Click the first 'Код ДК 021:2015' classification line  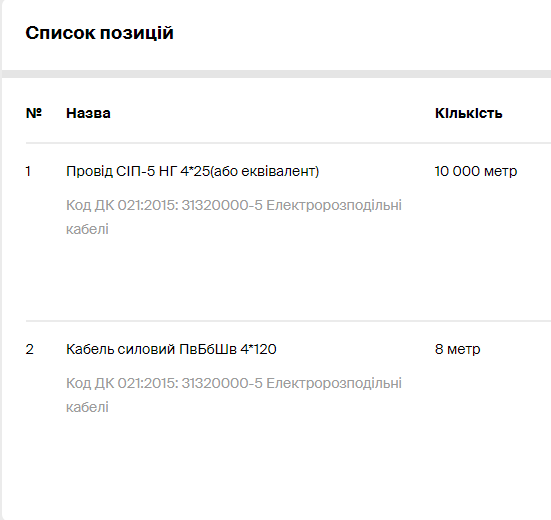[234, 217]
